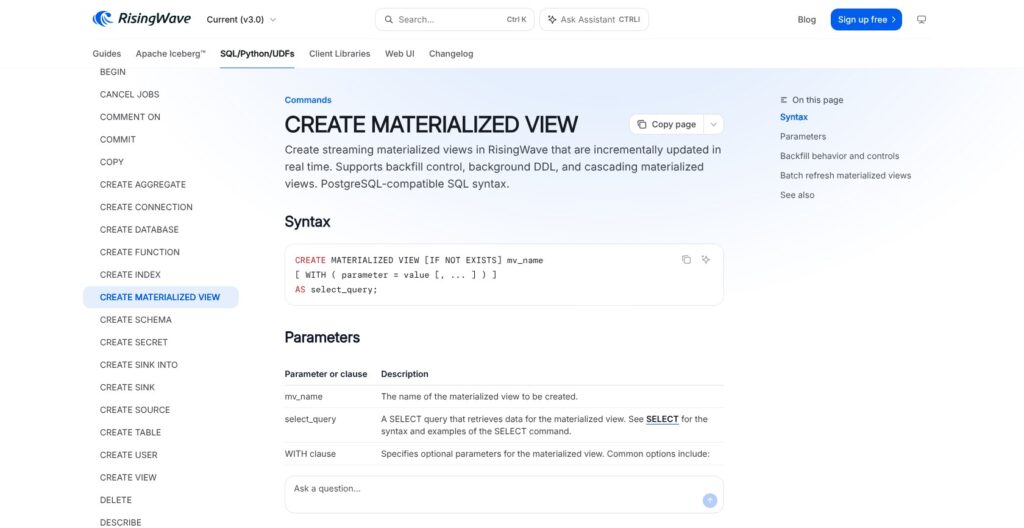Open the Current (v3.0) version dropdown
The image size is (1024, 528).
(241, 20)
